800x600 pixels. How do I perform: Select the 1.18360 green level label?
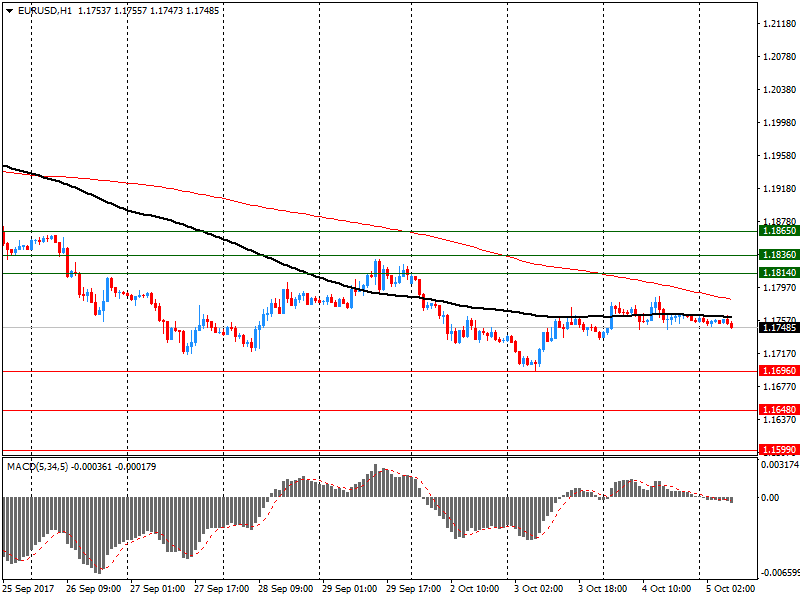[x=779, y=255]
